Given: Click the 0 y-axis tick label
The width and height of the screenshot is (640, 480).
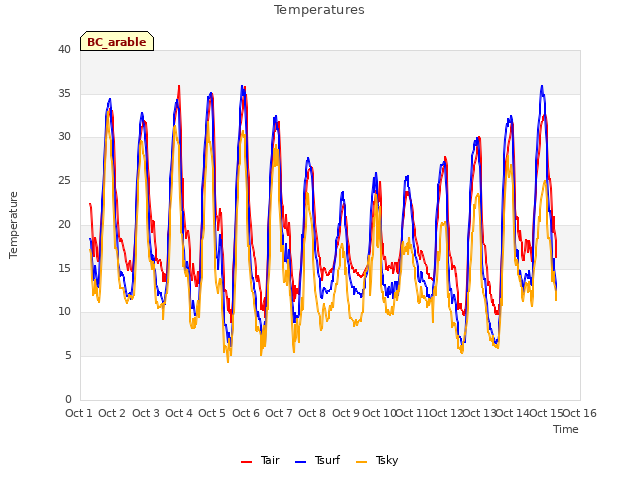Looking at the screenshot, I should [x=68, y=400].
